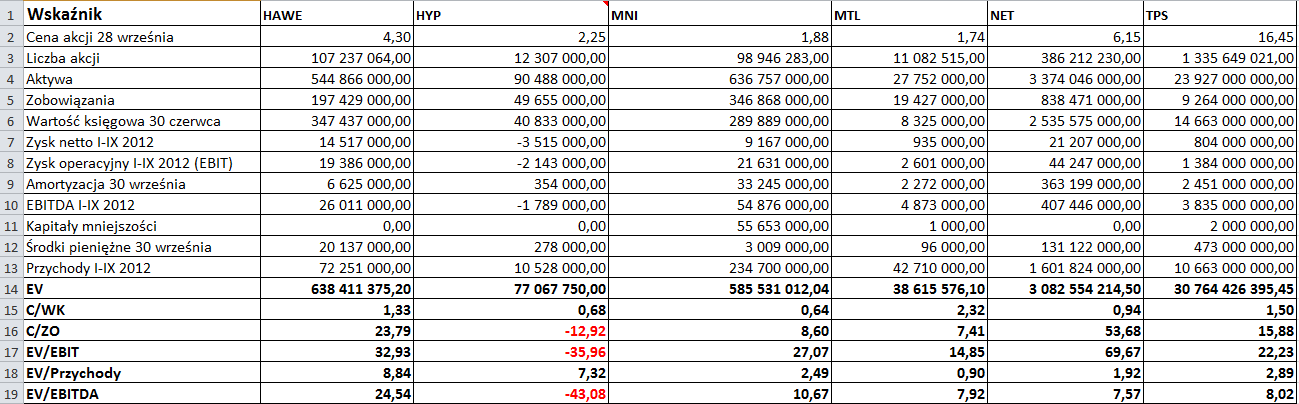Viewport: 1299px width, 404px height.
Task: Click EV value 638 411 375,20
Action: click(335, 288)
